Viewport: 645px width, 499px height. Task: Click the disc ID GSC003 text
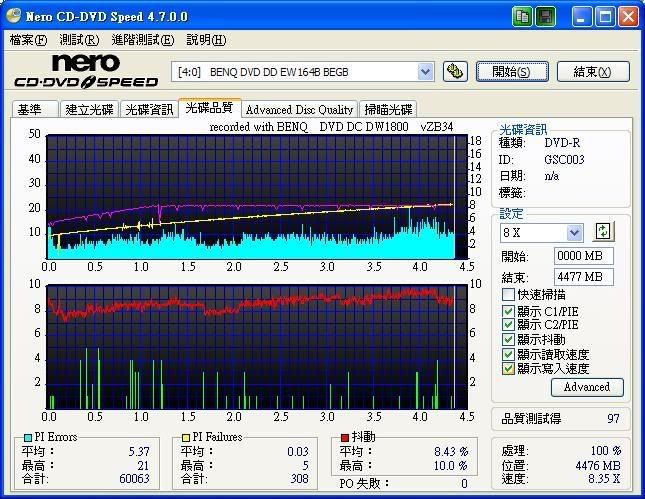point(564,160)
